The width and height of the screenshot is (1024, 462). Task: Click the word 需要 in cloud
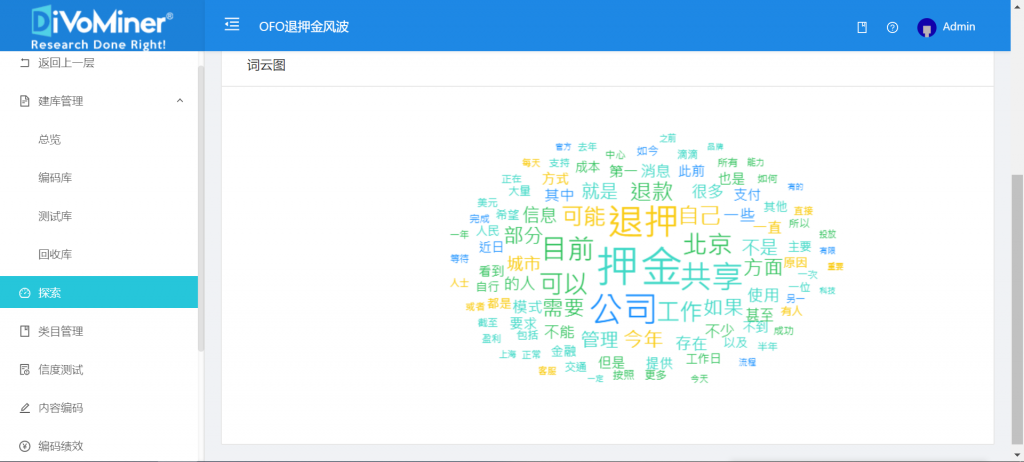pyautogui.click(x=563, y=308)
